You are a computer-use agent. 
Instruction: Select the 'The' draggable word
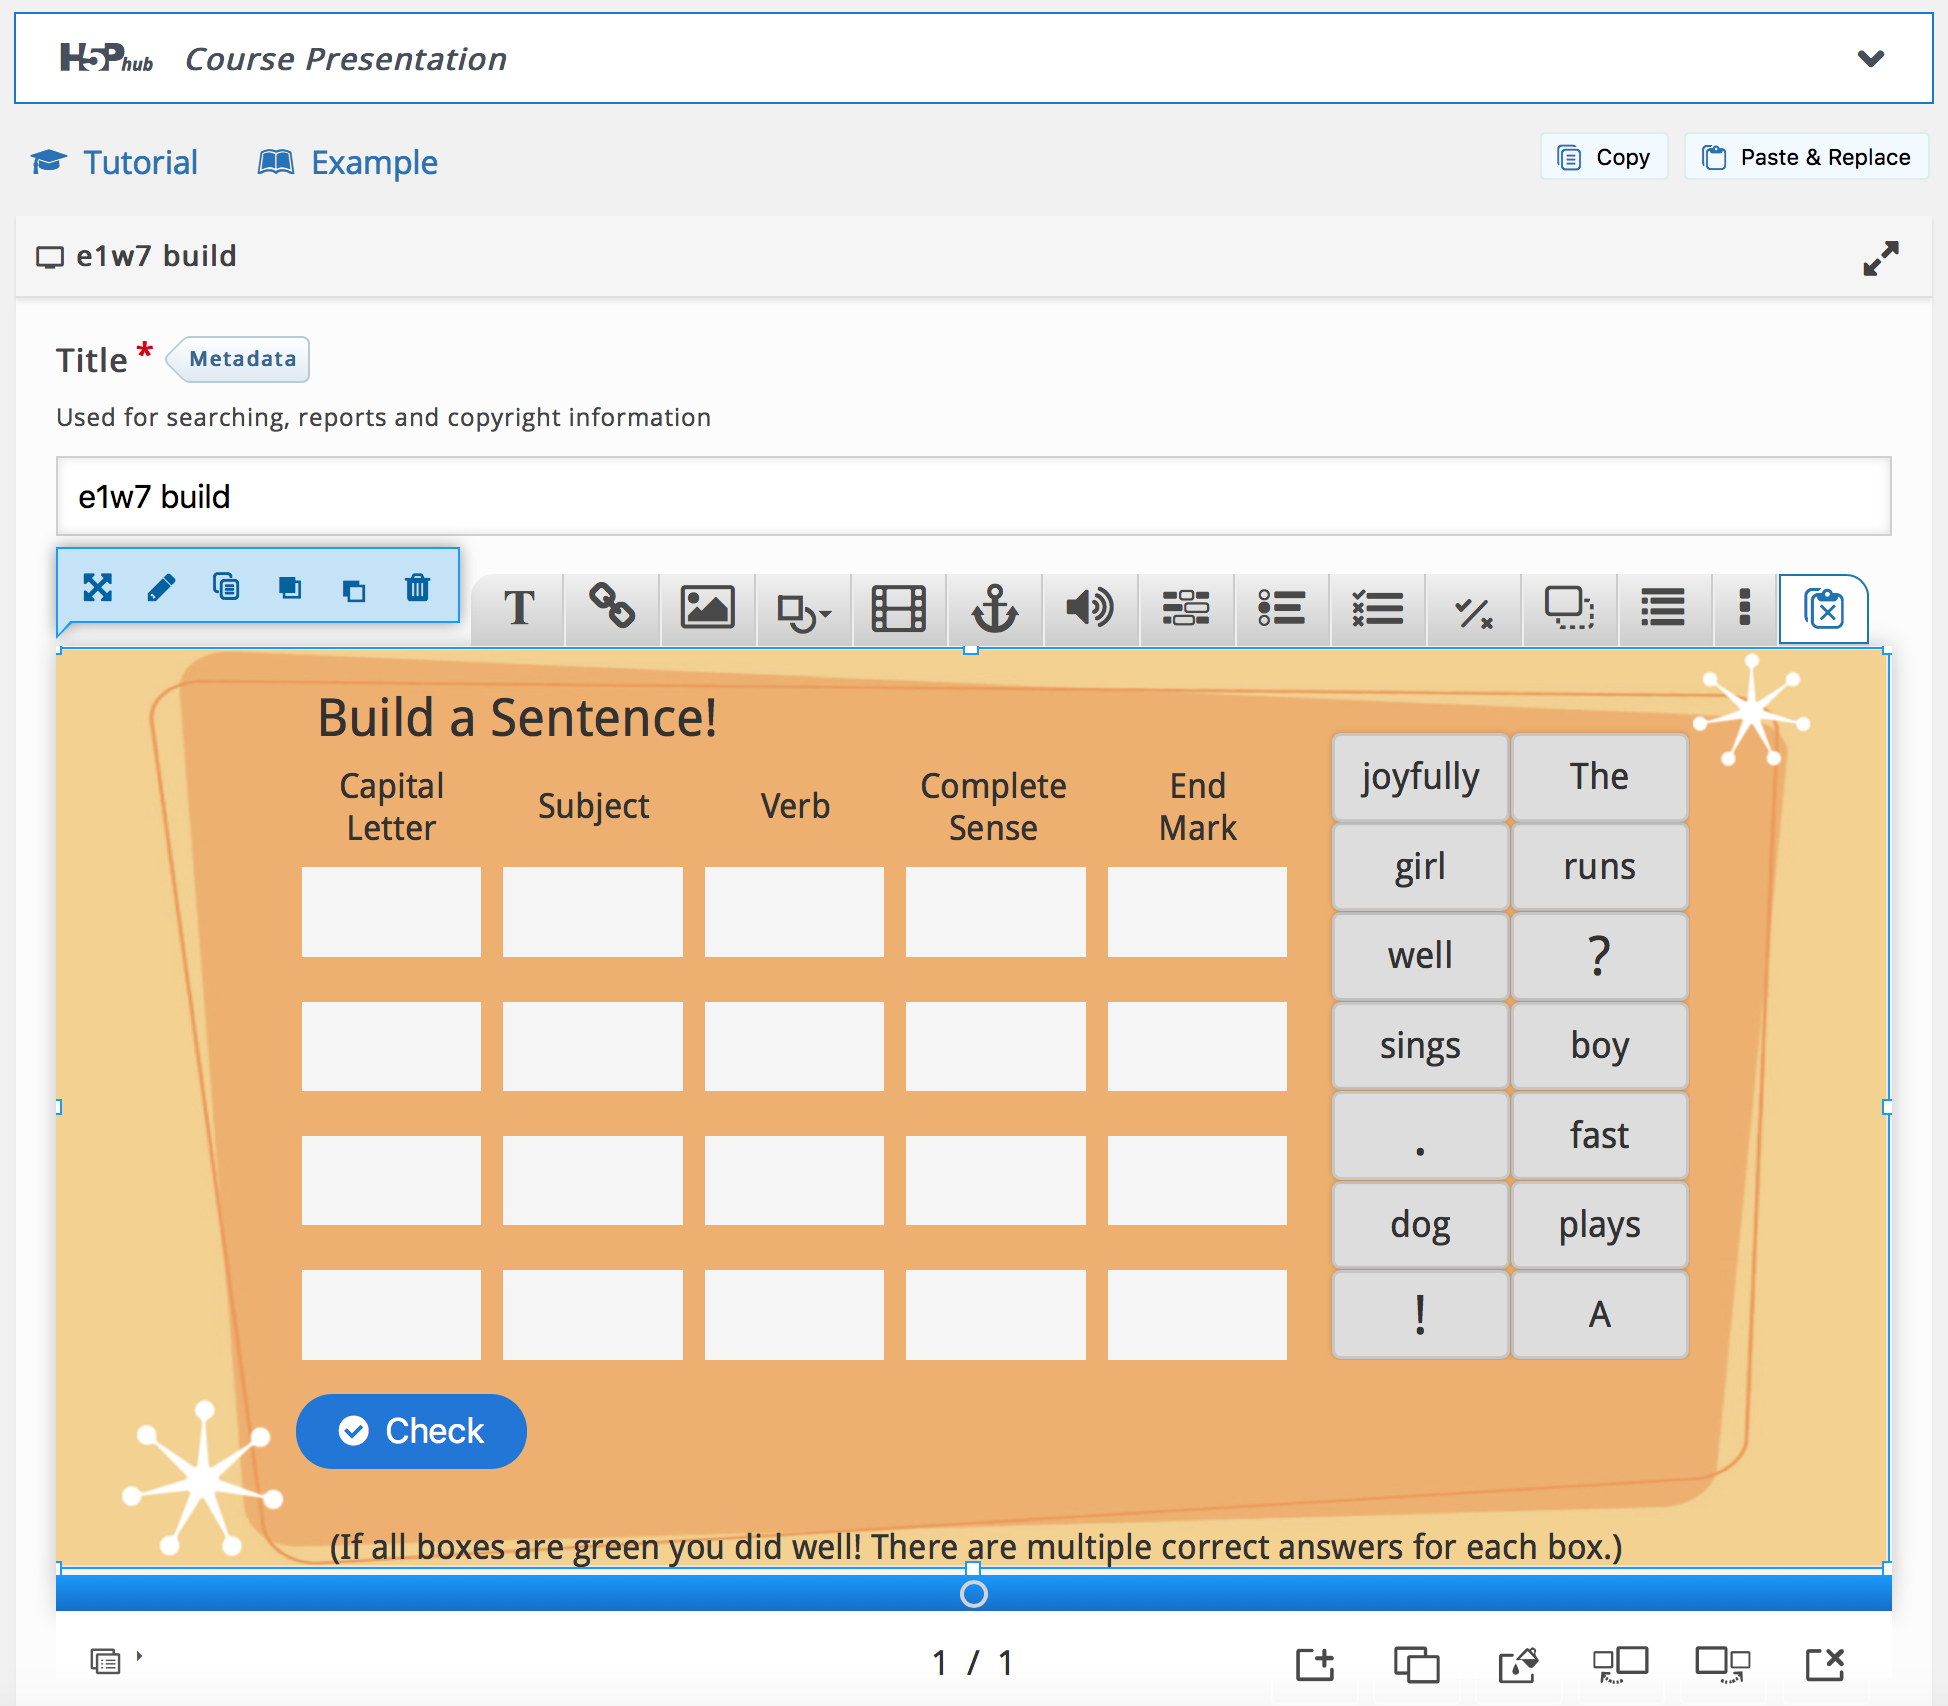tap(1599, 777)
